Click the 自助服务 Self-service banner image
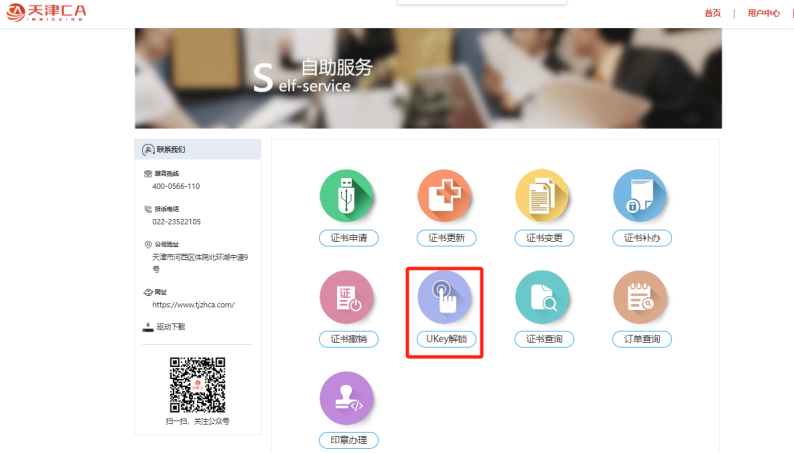Image resolution: width=794 pixels, height=453 pixels. tap(428, 78)
